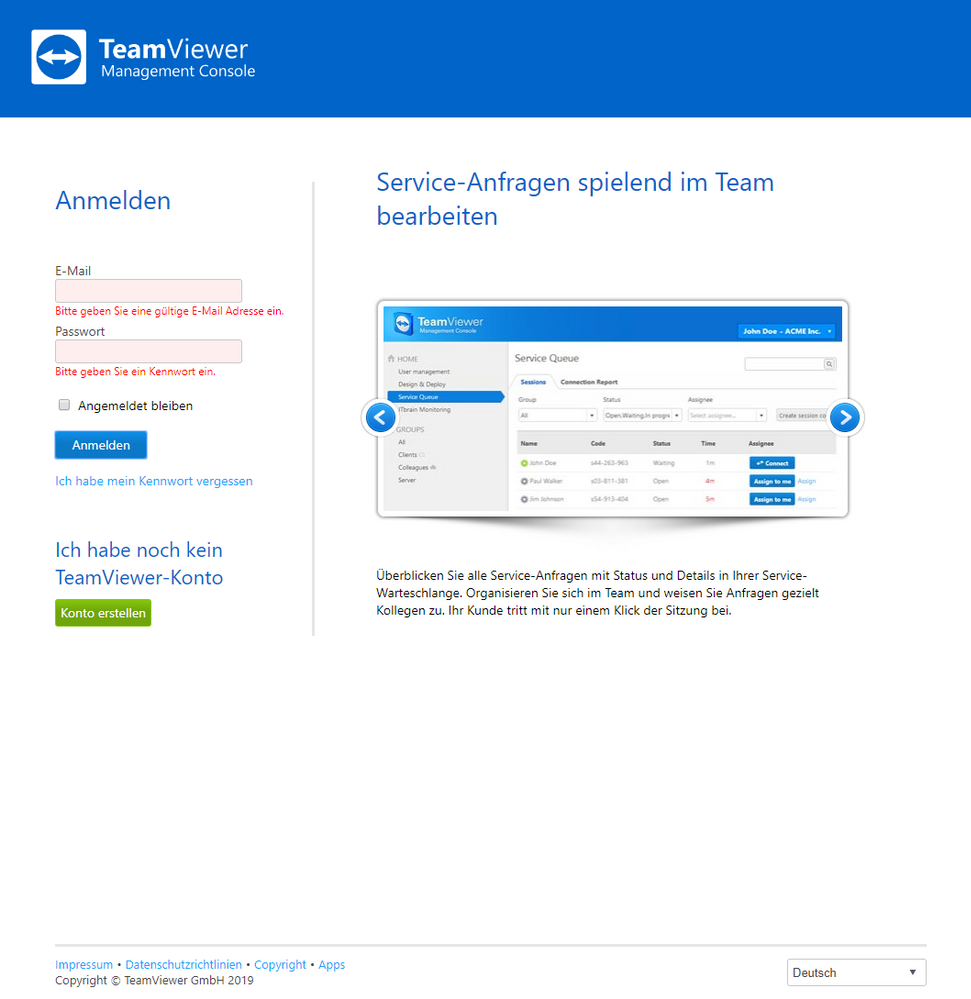Click the Anmelden heading text

tap(113, 201)
